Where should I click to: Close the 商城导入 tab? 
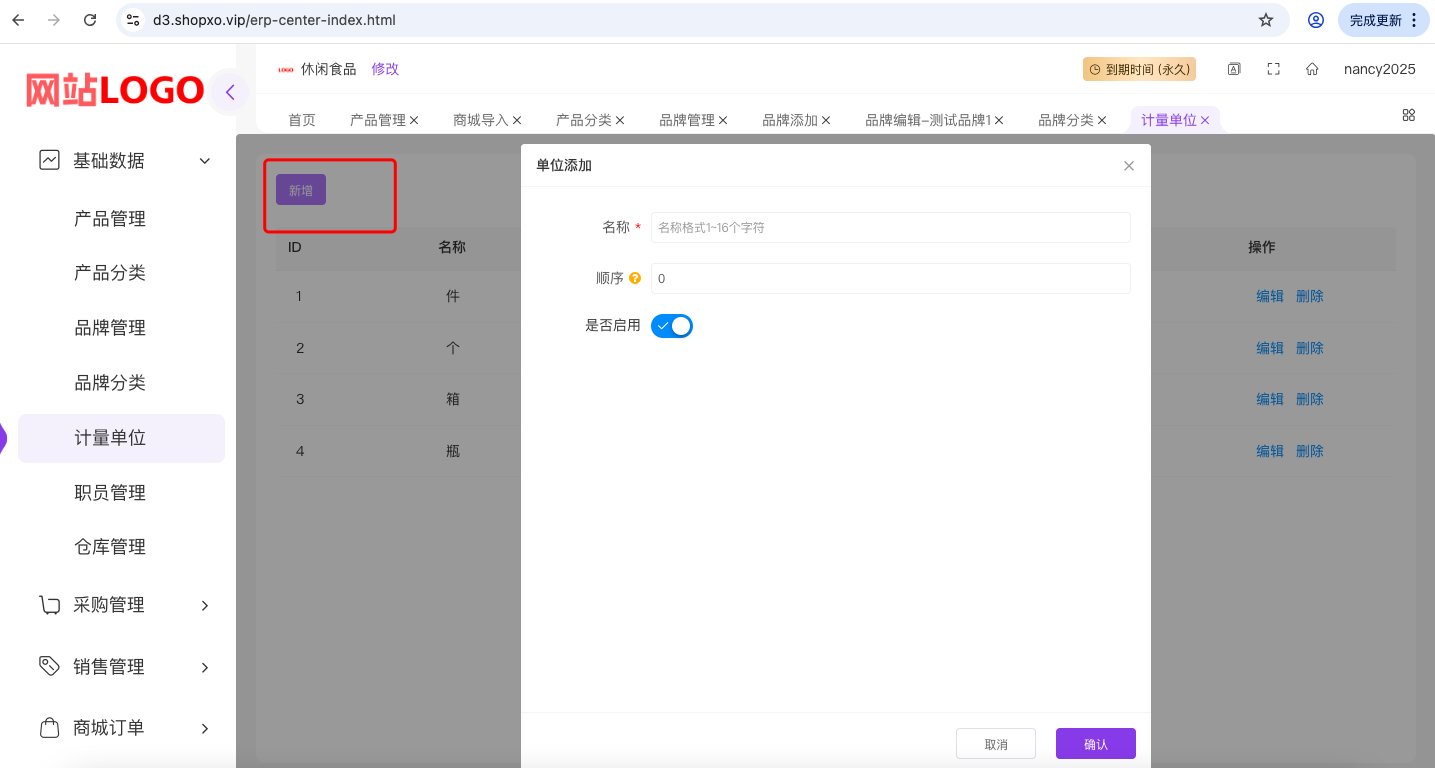[x=517, y=120]
